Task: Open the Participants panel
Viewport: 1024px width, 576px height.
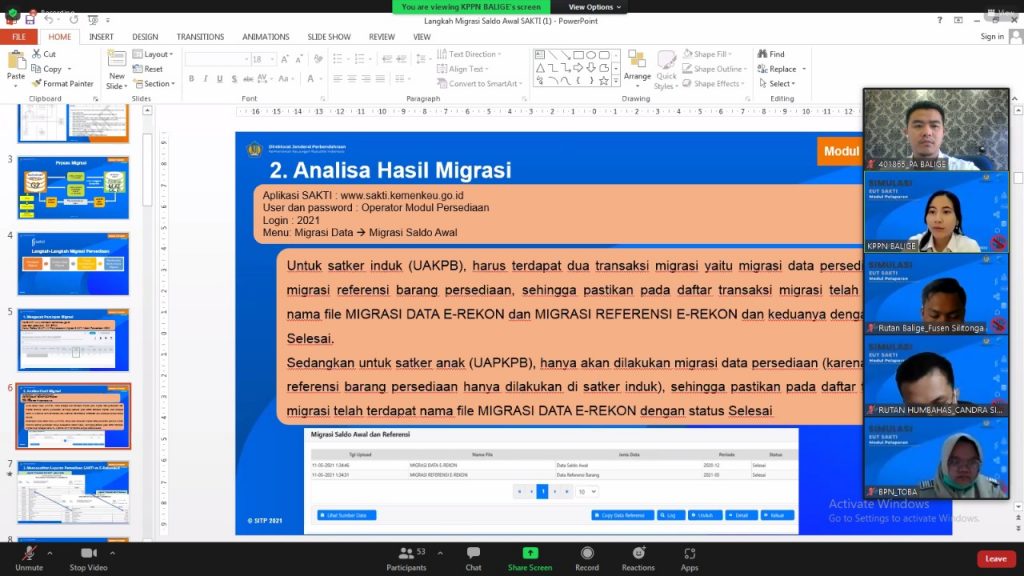Action: [406, 554]
